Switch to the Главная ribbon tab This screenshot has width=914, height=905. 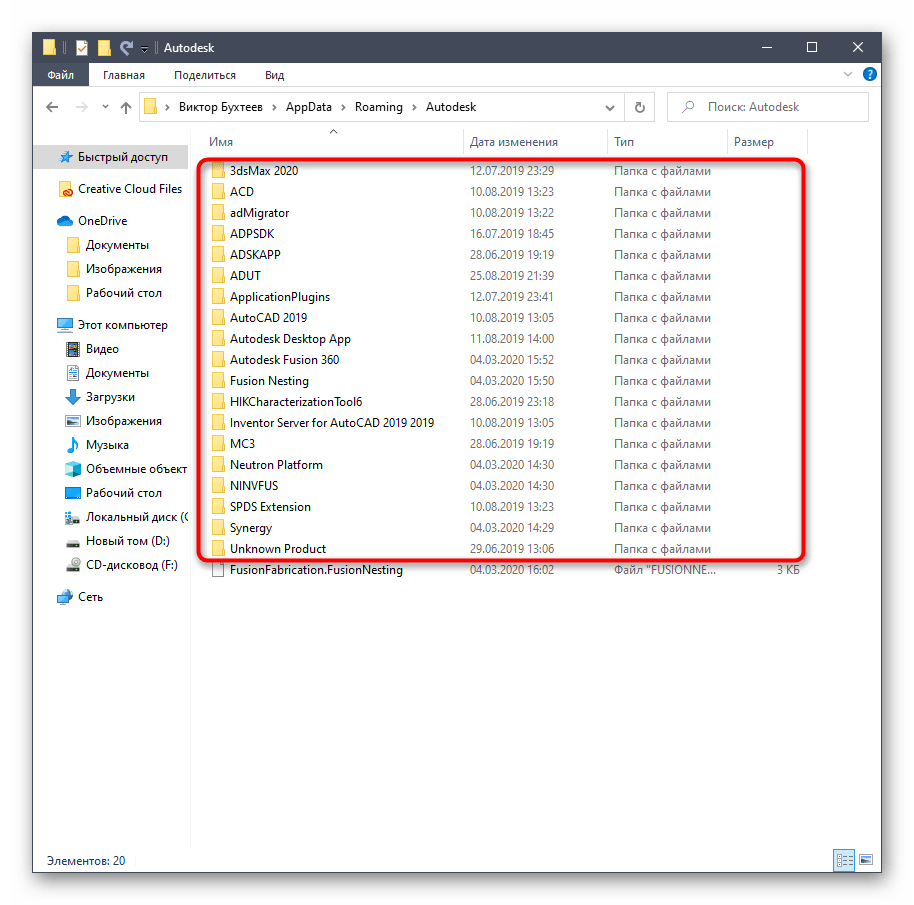[x=124, y=75]
